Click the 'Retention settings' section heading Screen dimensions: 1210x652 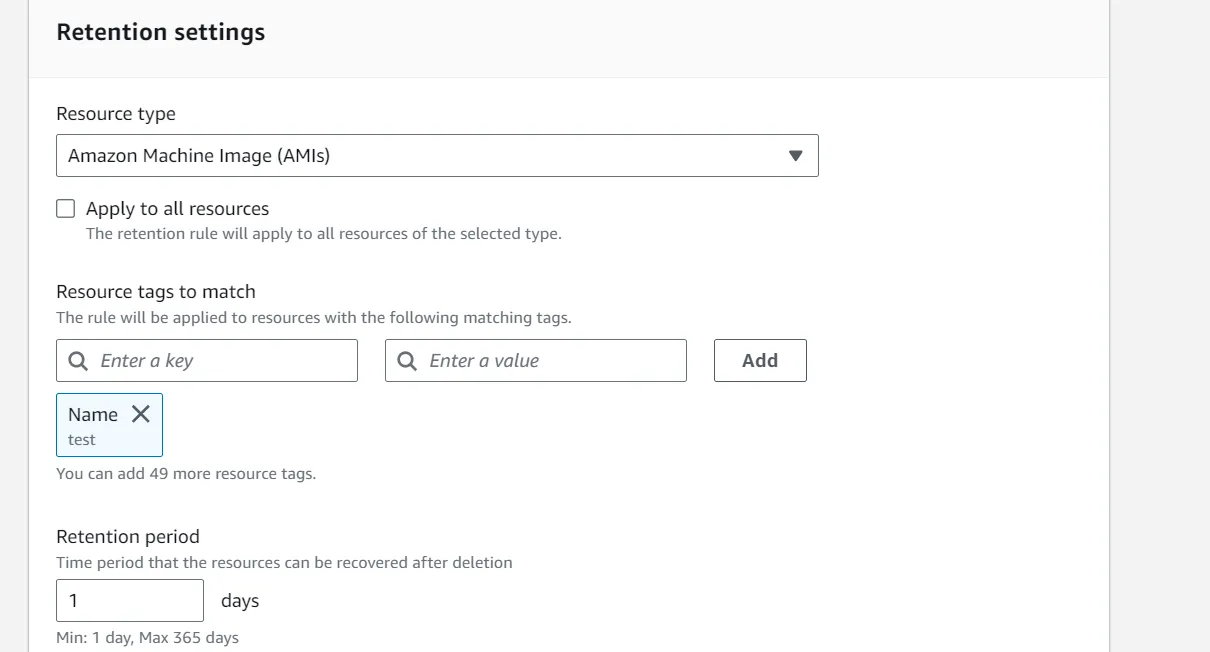(161, 32)
